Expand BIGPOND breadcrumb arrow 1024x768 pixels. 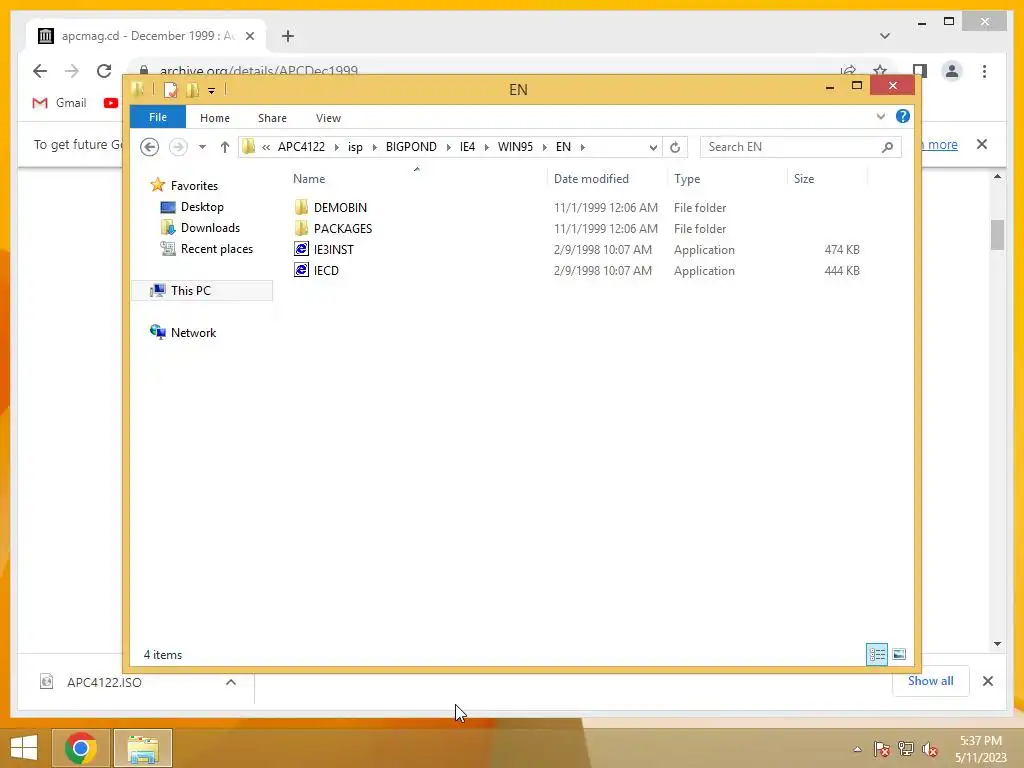tap(449, 147)
